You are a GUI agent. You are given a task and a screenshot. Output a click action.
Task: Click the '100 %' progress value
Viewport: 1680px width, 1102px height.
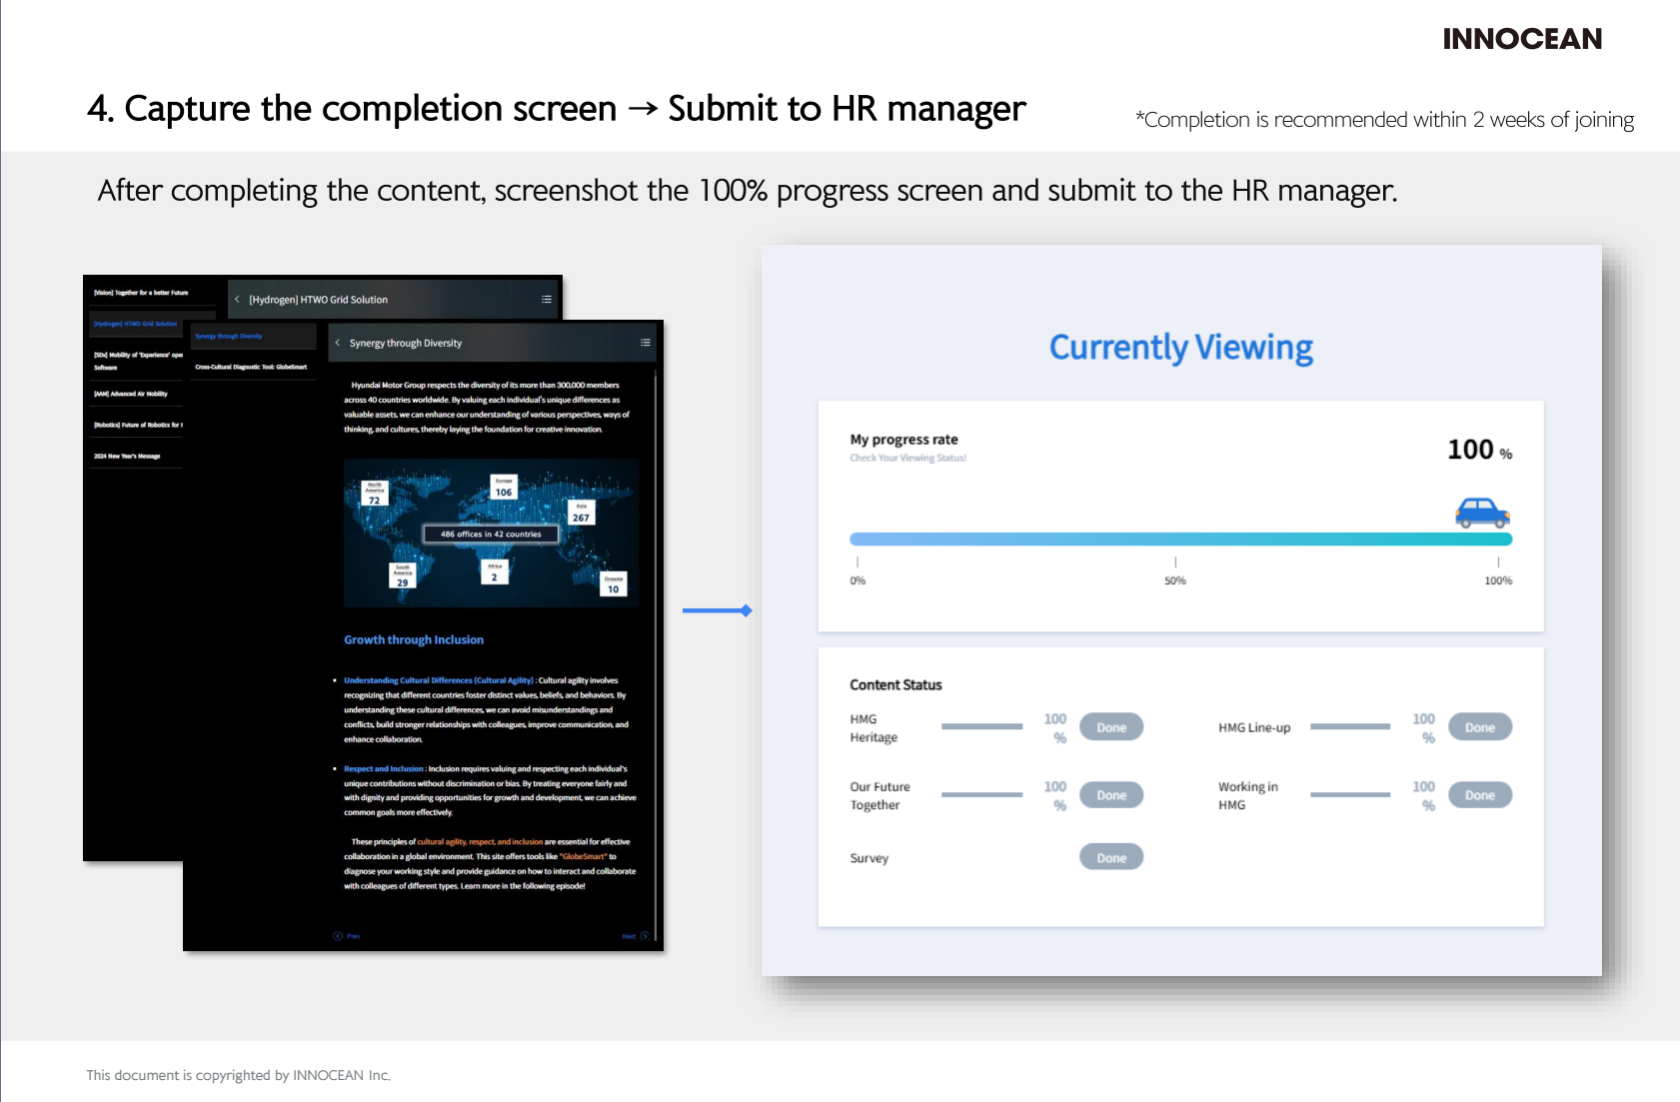pos(1480,450)
